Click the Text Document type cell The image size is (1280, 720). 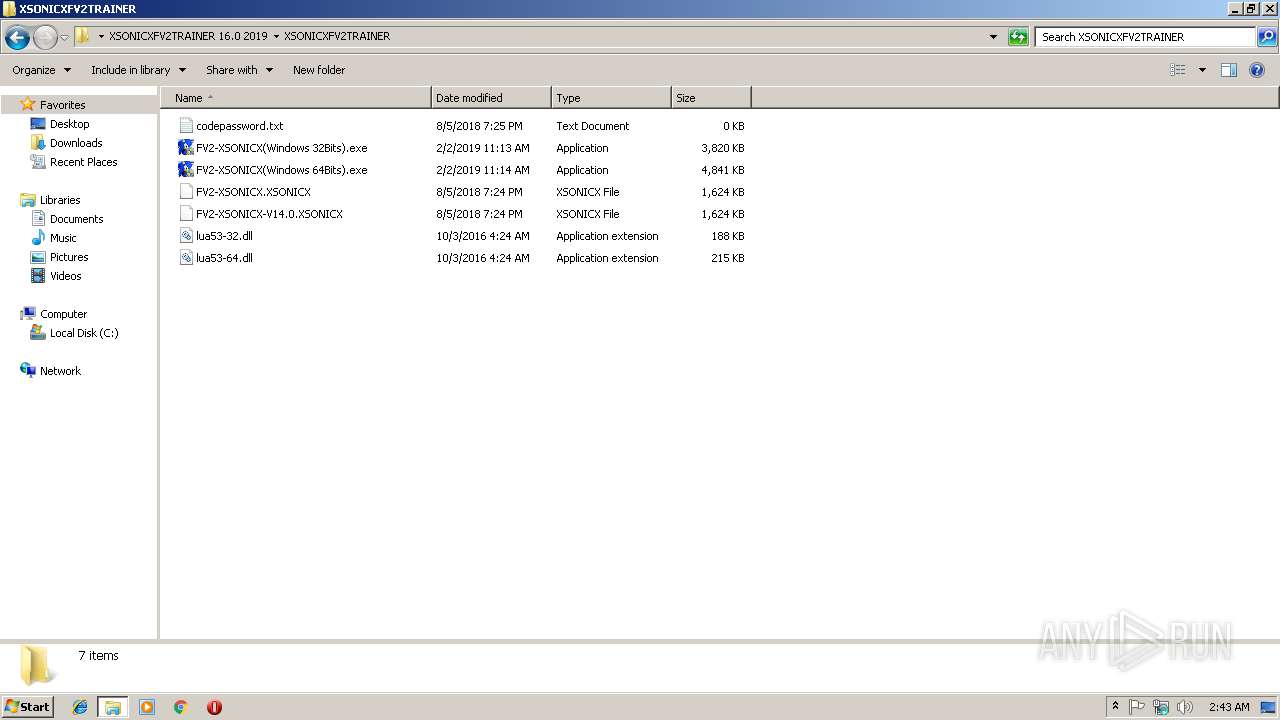pos(592,126)
